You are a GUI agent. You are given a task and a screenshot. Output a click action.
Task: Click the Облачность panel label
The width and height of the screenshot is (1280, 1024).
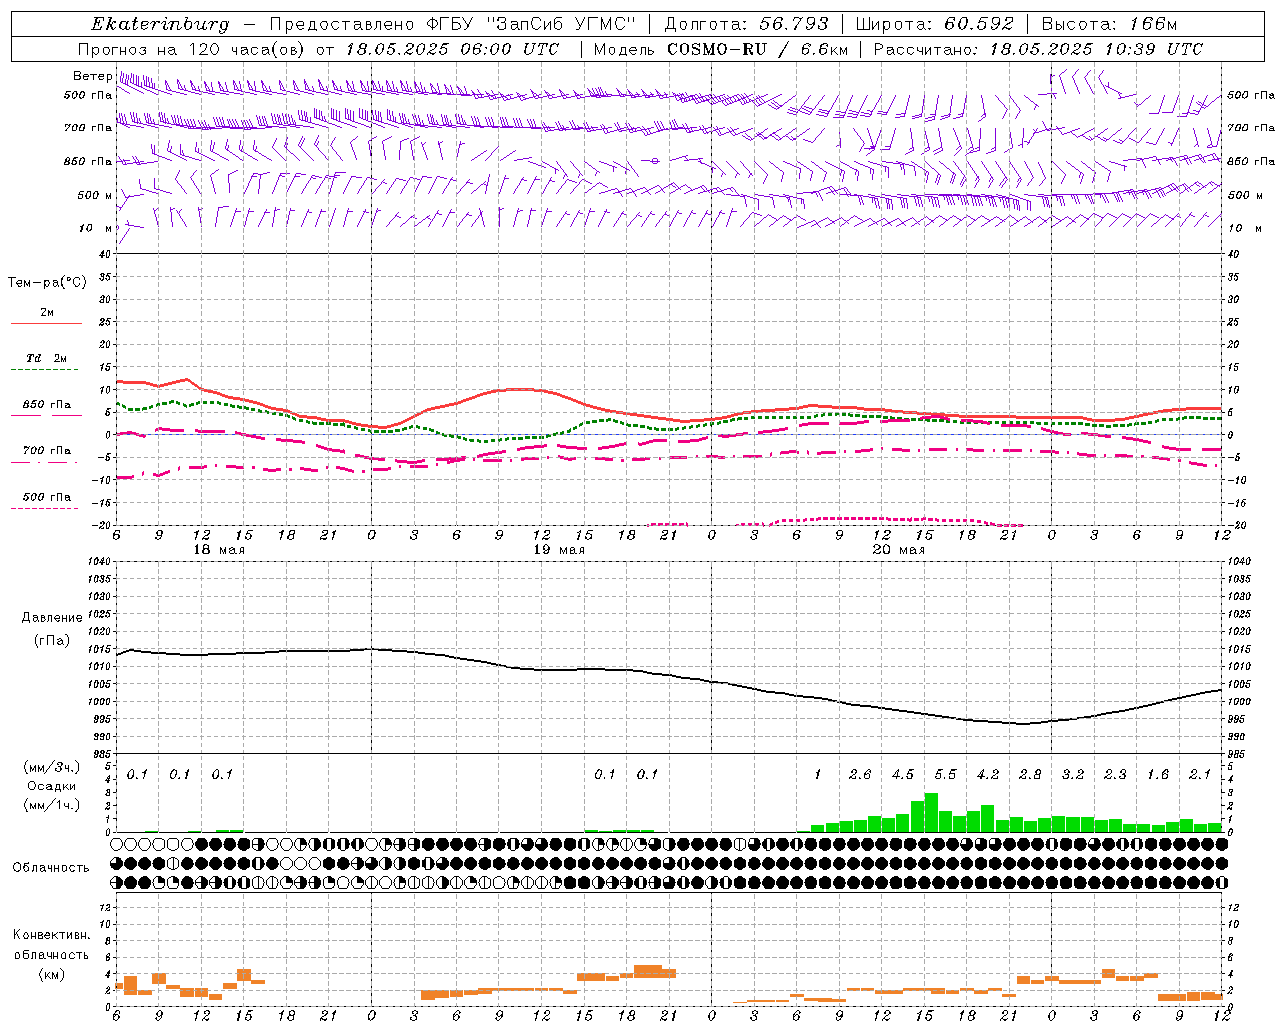51,868
